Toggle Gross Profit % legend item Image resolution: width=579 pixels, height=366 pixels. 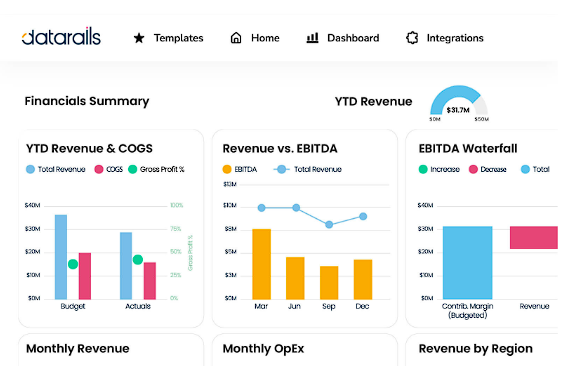pyautogui.click(x=156, y=170)
